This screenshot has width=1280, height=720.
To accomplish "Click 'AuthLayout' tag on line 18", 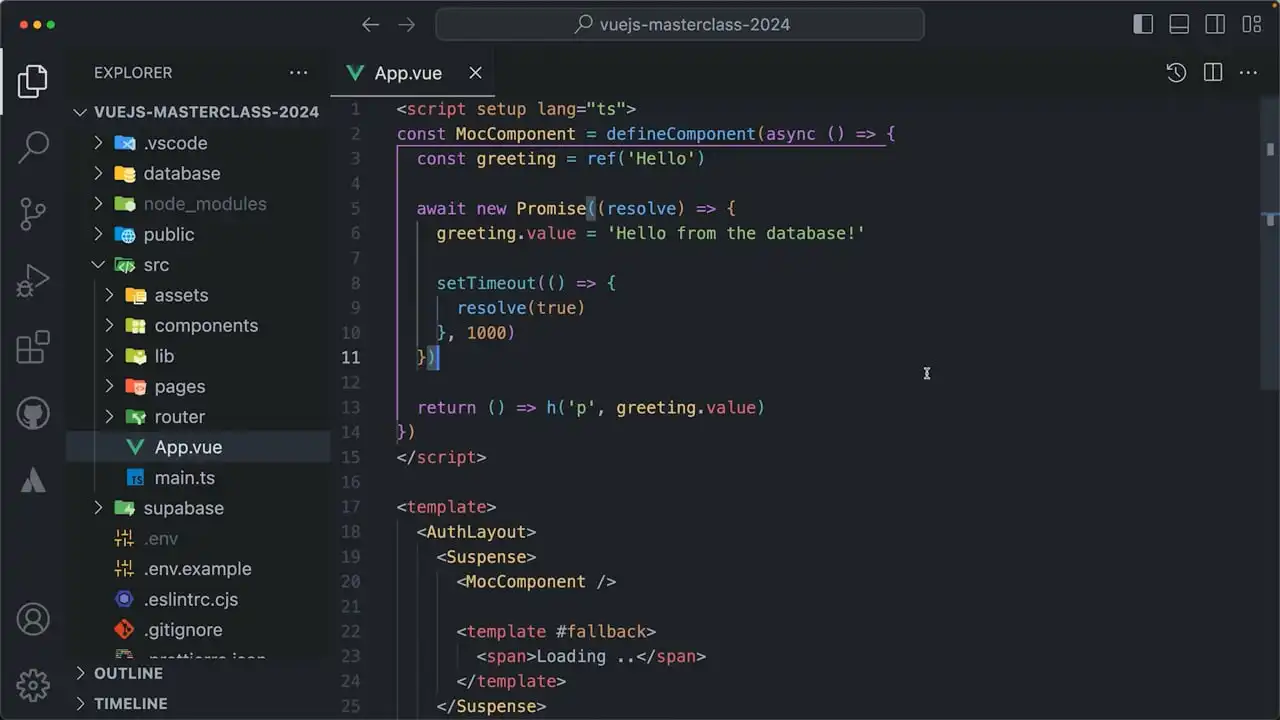I will click(x=476, y=532).
